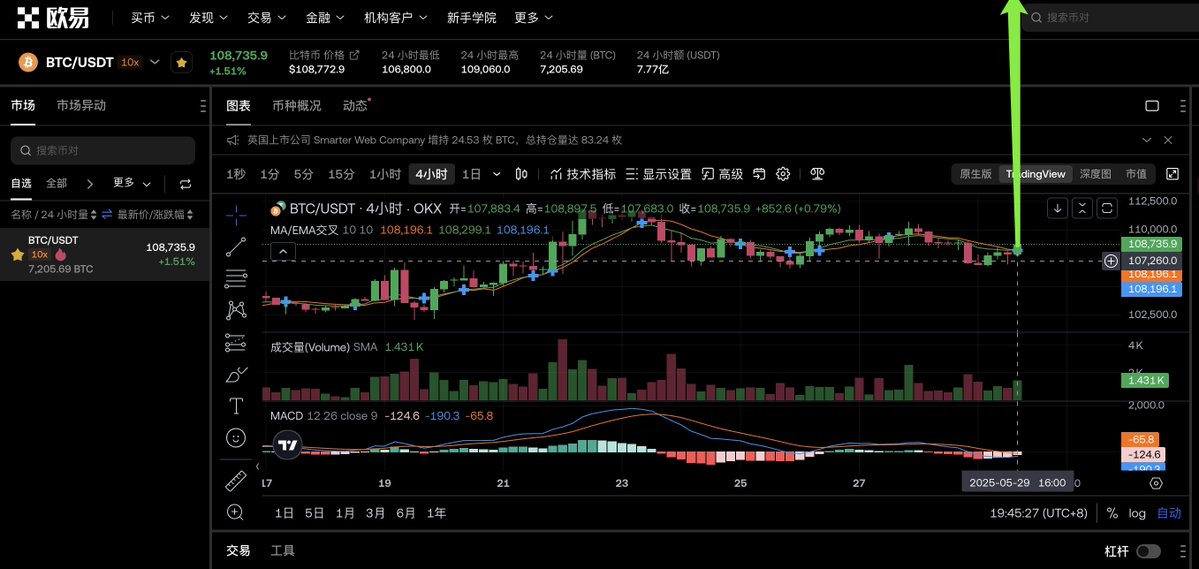This screenshot has width=1199, height=569.
Task: Switch to 币种概况 tab
Action: (x=297, y=106)
